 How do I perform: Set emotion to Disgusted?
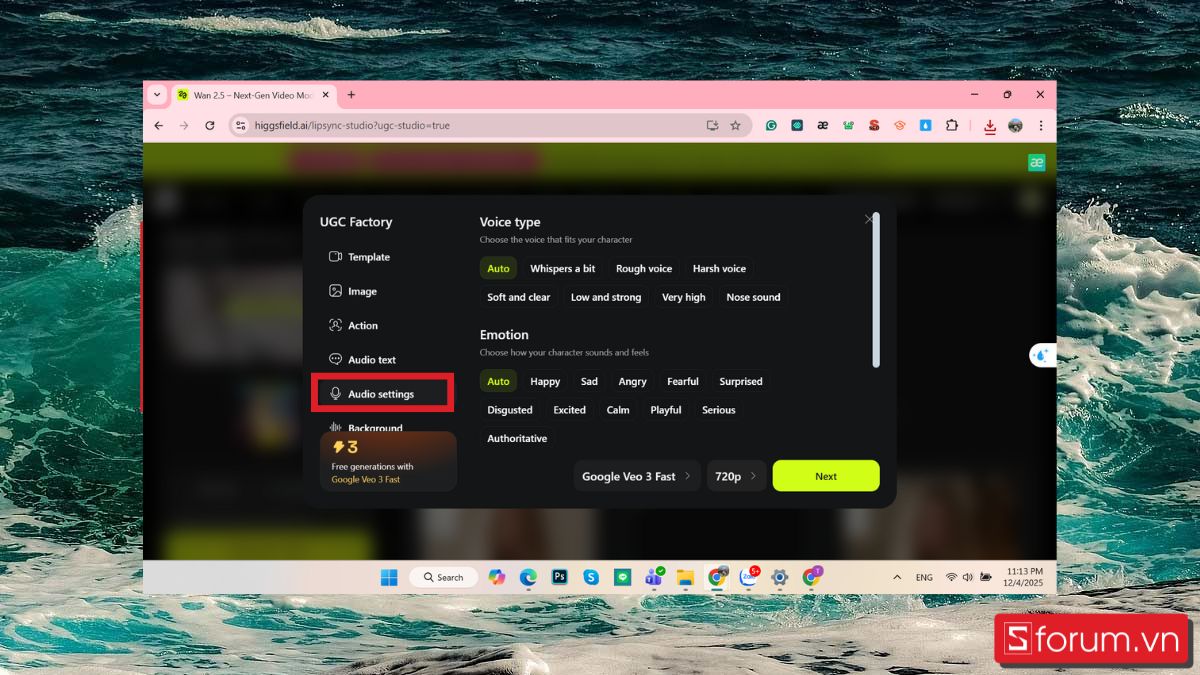(510, 410)
